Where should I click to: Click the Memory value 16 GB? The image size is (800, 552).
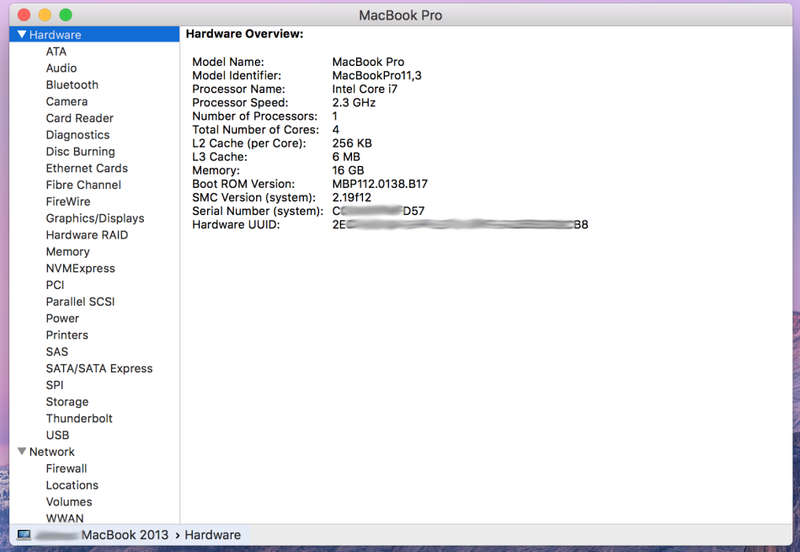[x=348, y=170]
